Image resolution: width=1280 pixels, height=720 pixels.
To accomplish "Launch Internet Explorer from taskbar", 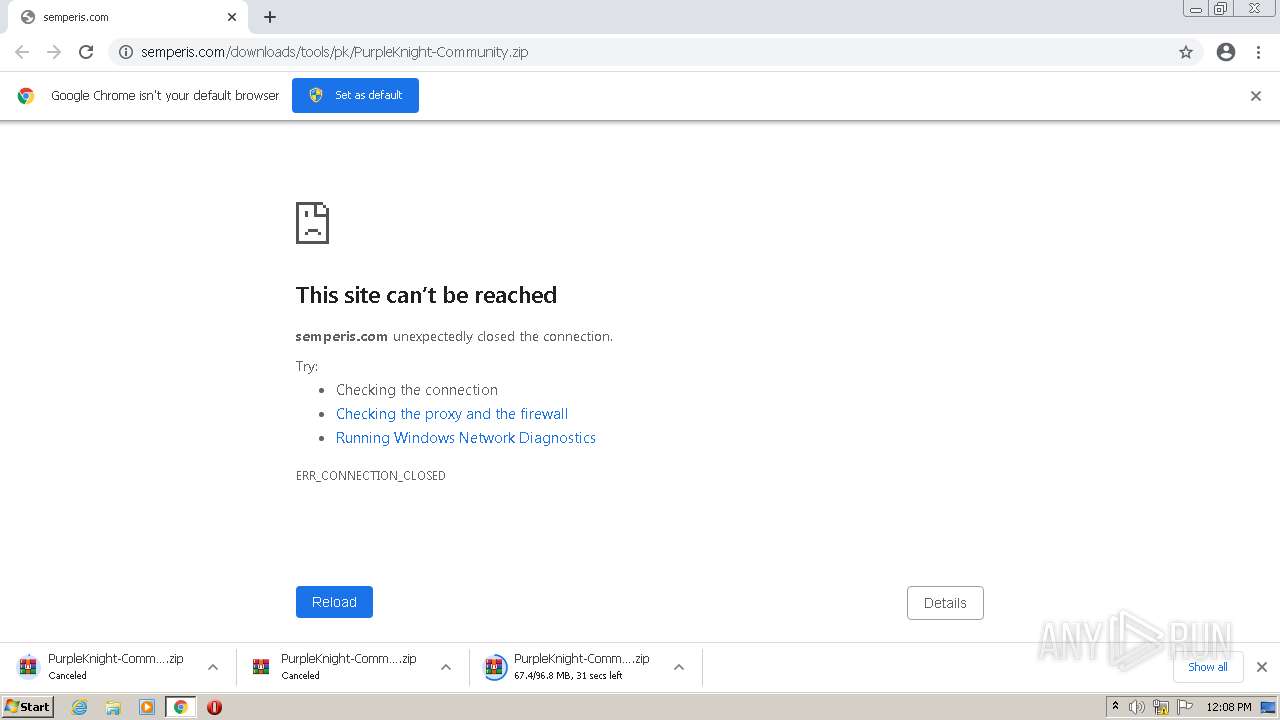I will [79, 707].
